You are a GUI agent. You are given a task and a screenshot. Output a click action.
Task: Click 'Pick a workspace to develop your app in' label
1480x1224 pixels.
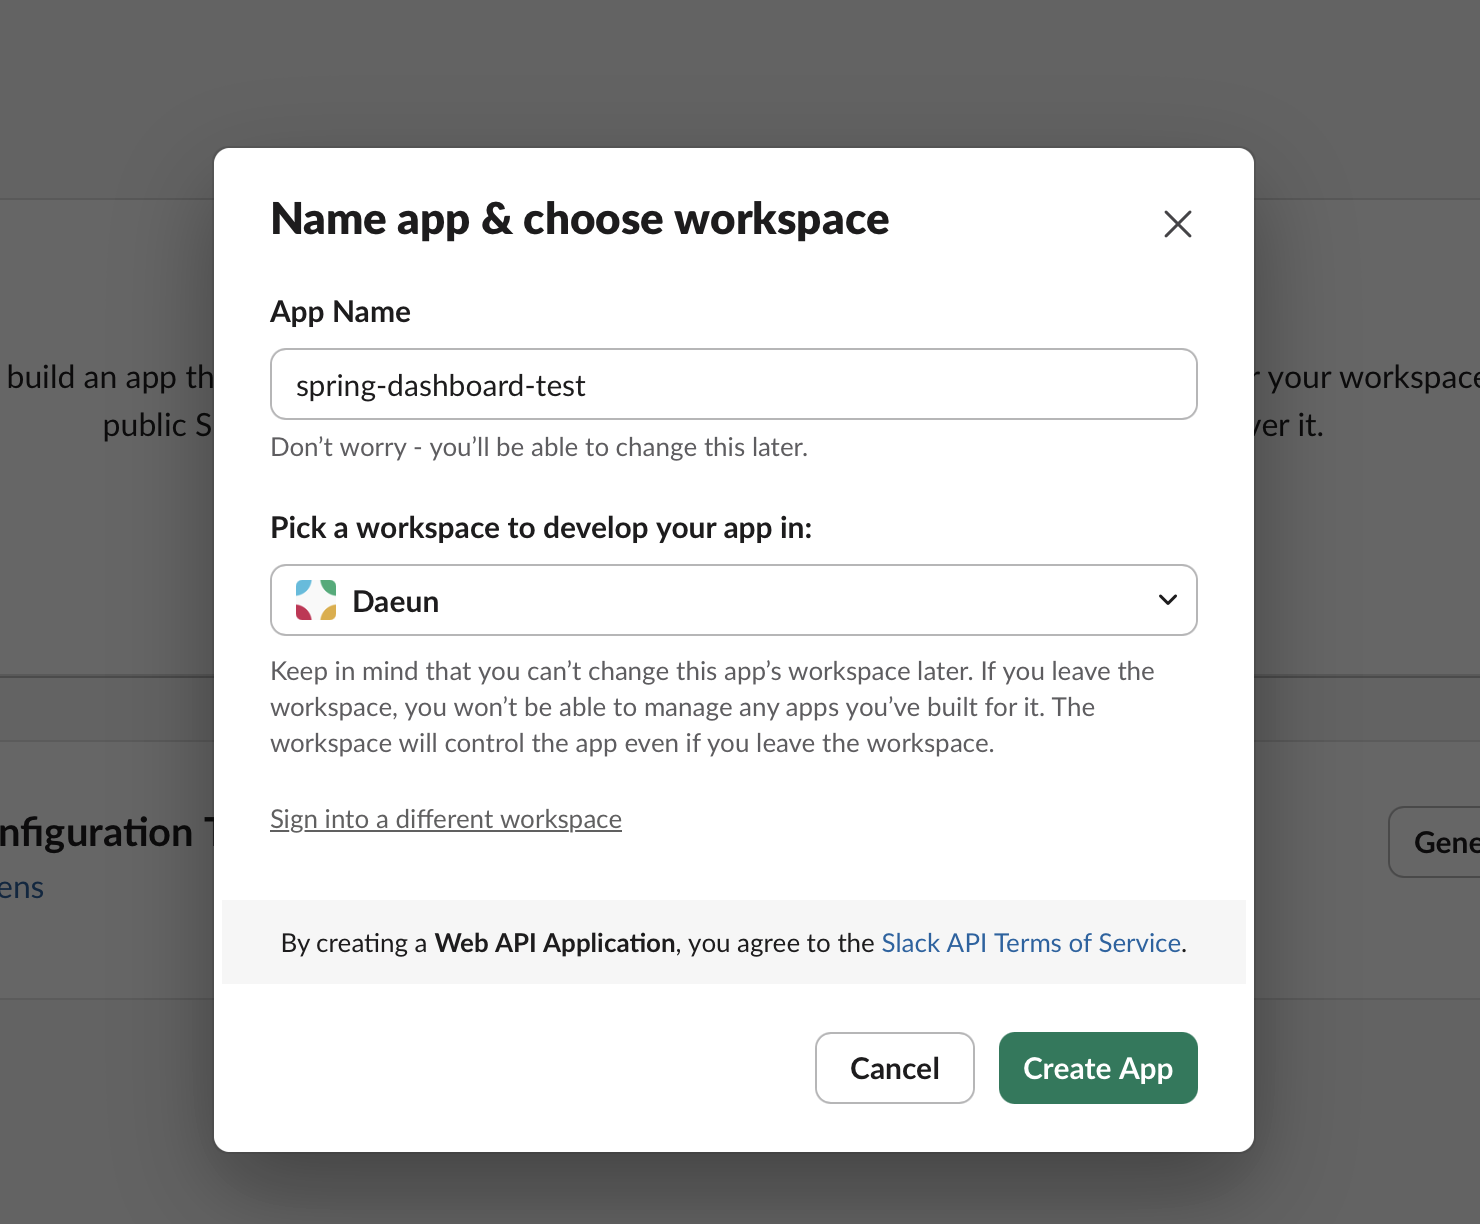[541, 528]
